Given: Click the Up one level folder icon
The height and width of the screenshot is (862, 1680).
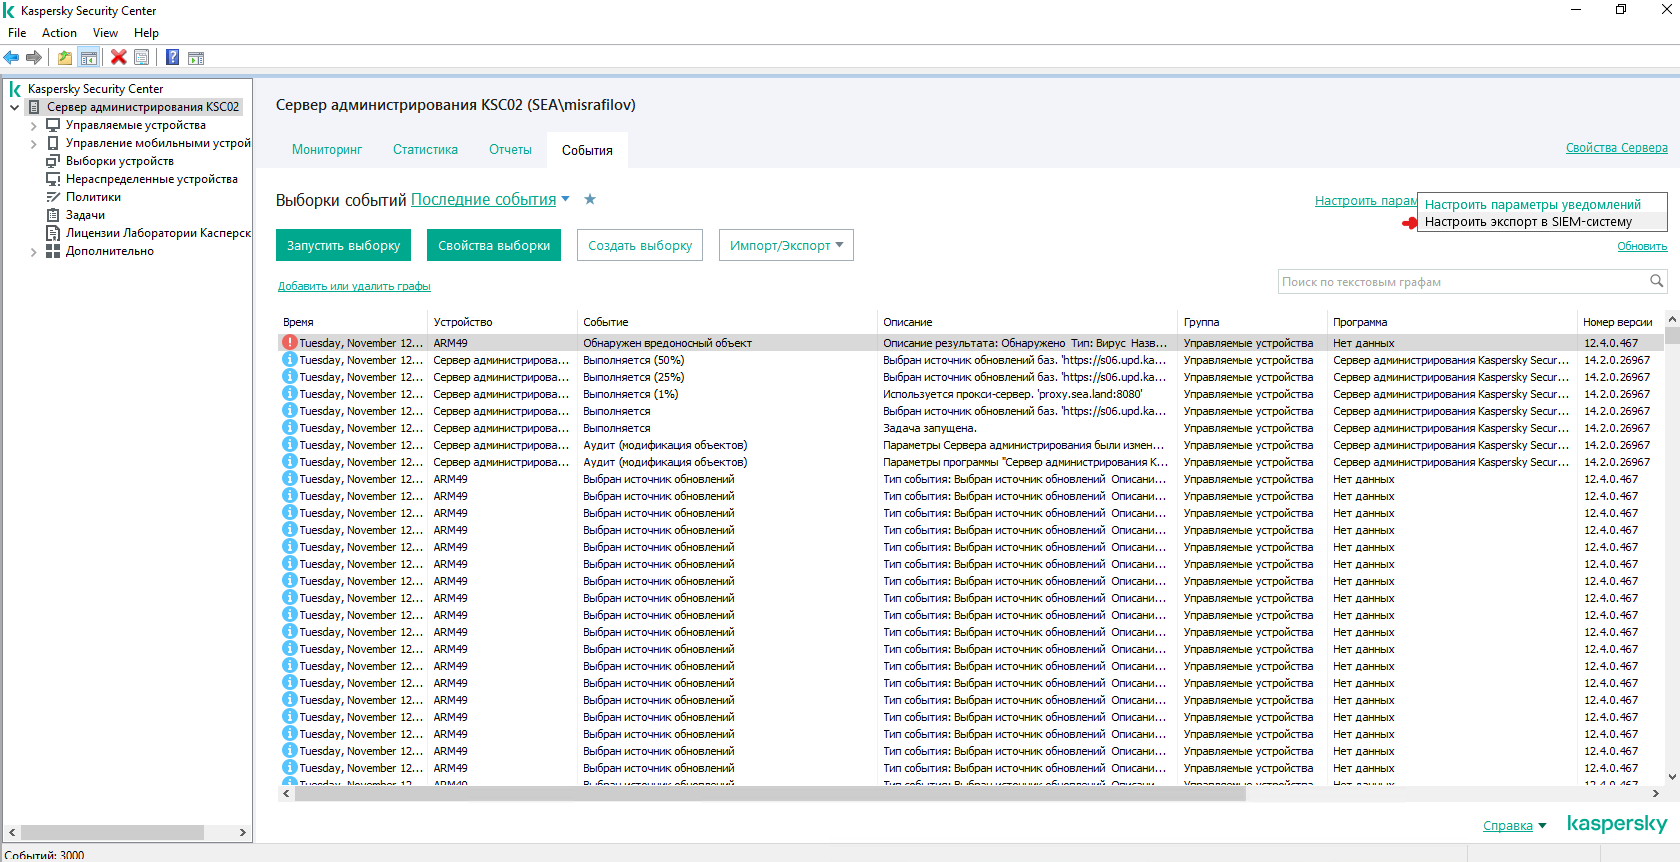Looking at the screenshot, I should pos(65,58).
